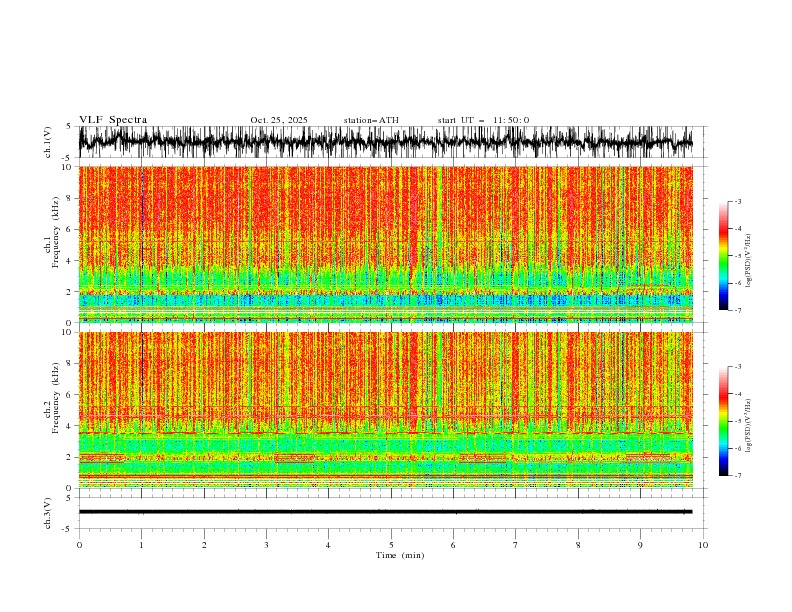Click the ch.3(V) waveform axis label
This screenshot has width=792, height=612.
pyautogui.click(x=48, y=513)
